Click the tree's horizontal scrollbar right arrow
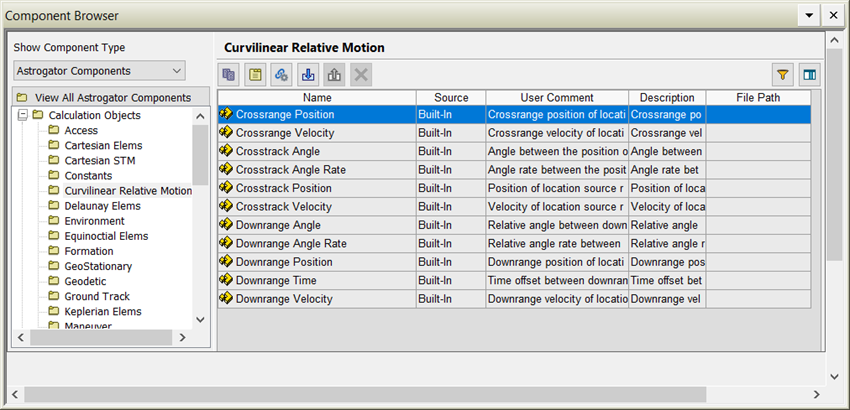 (x=182, y=339)
